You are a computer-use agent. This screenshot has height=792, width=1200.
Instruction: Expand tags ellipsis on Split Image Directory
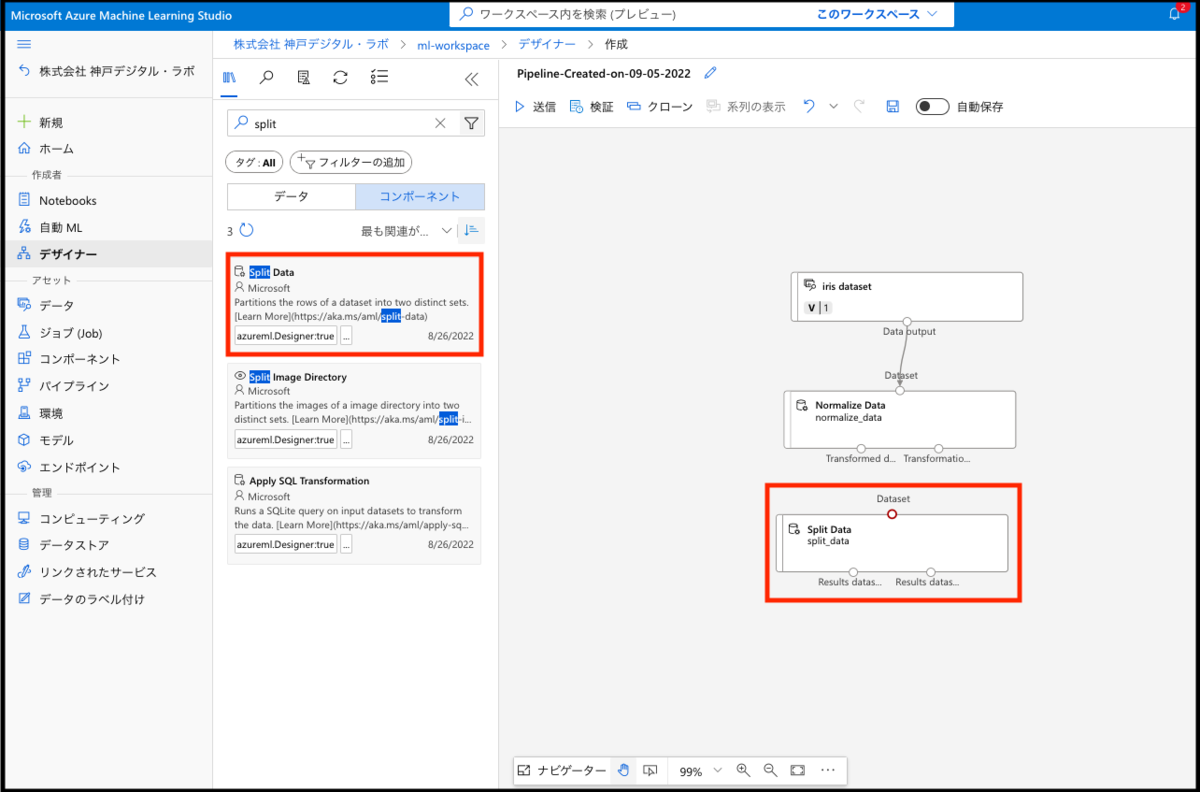[346, 439]
